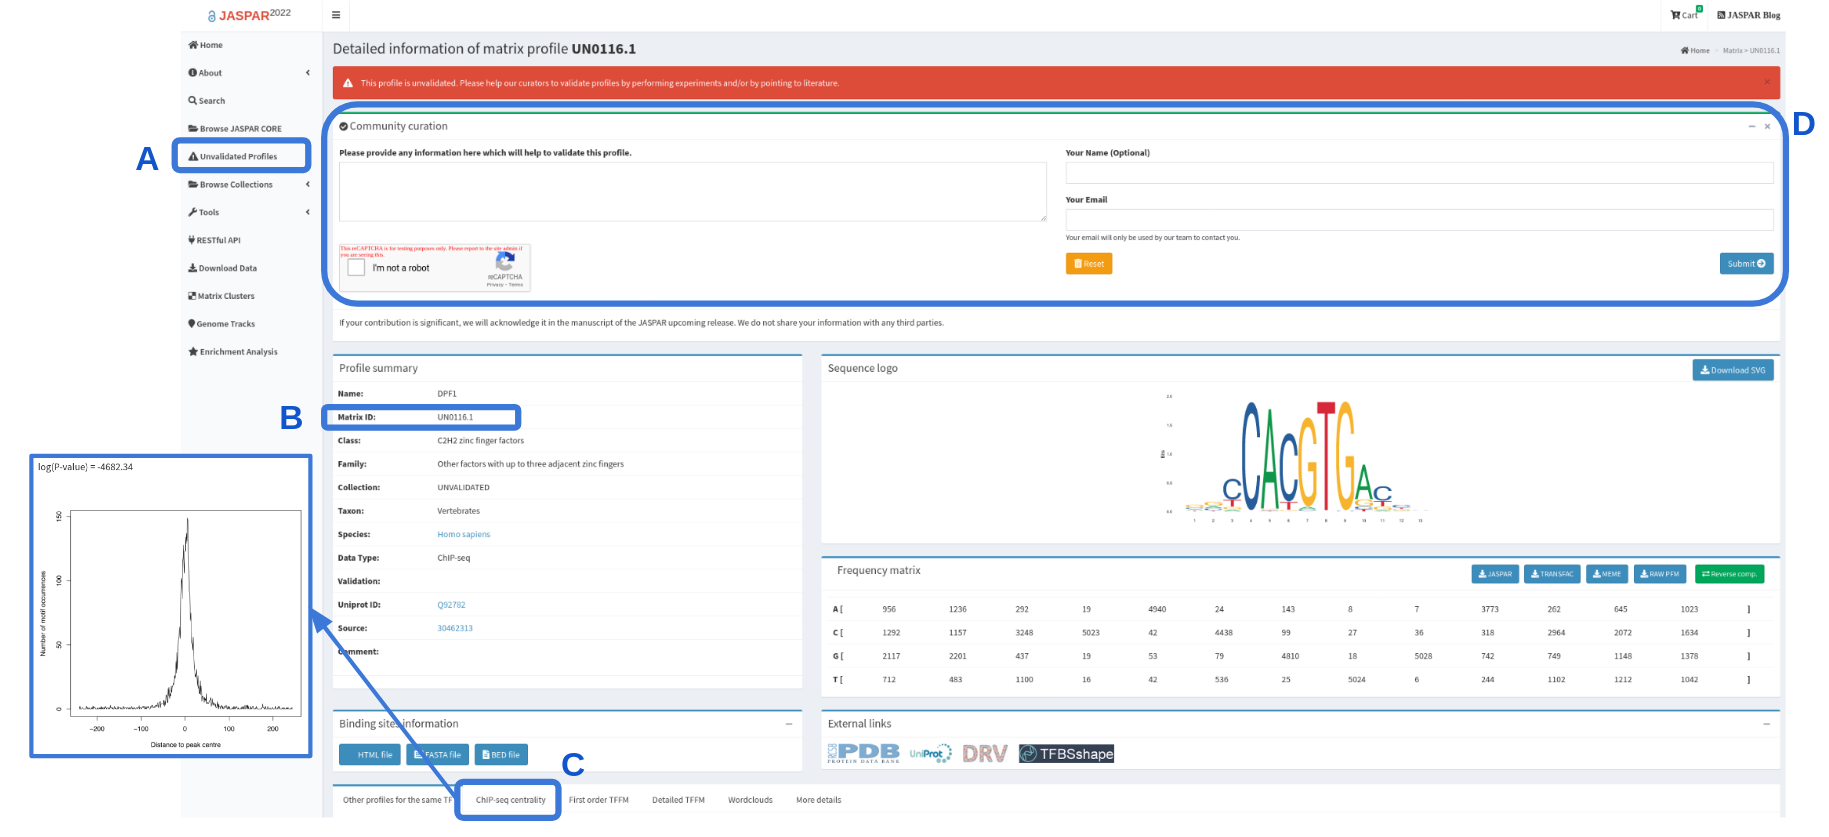Open the TFBSshape external link logo
The image size is (1829, 837).
(x=1066, y=754)
